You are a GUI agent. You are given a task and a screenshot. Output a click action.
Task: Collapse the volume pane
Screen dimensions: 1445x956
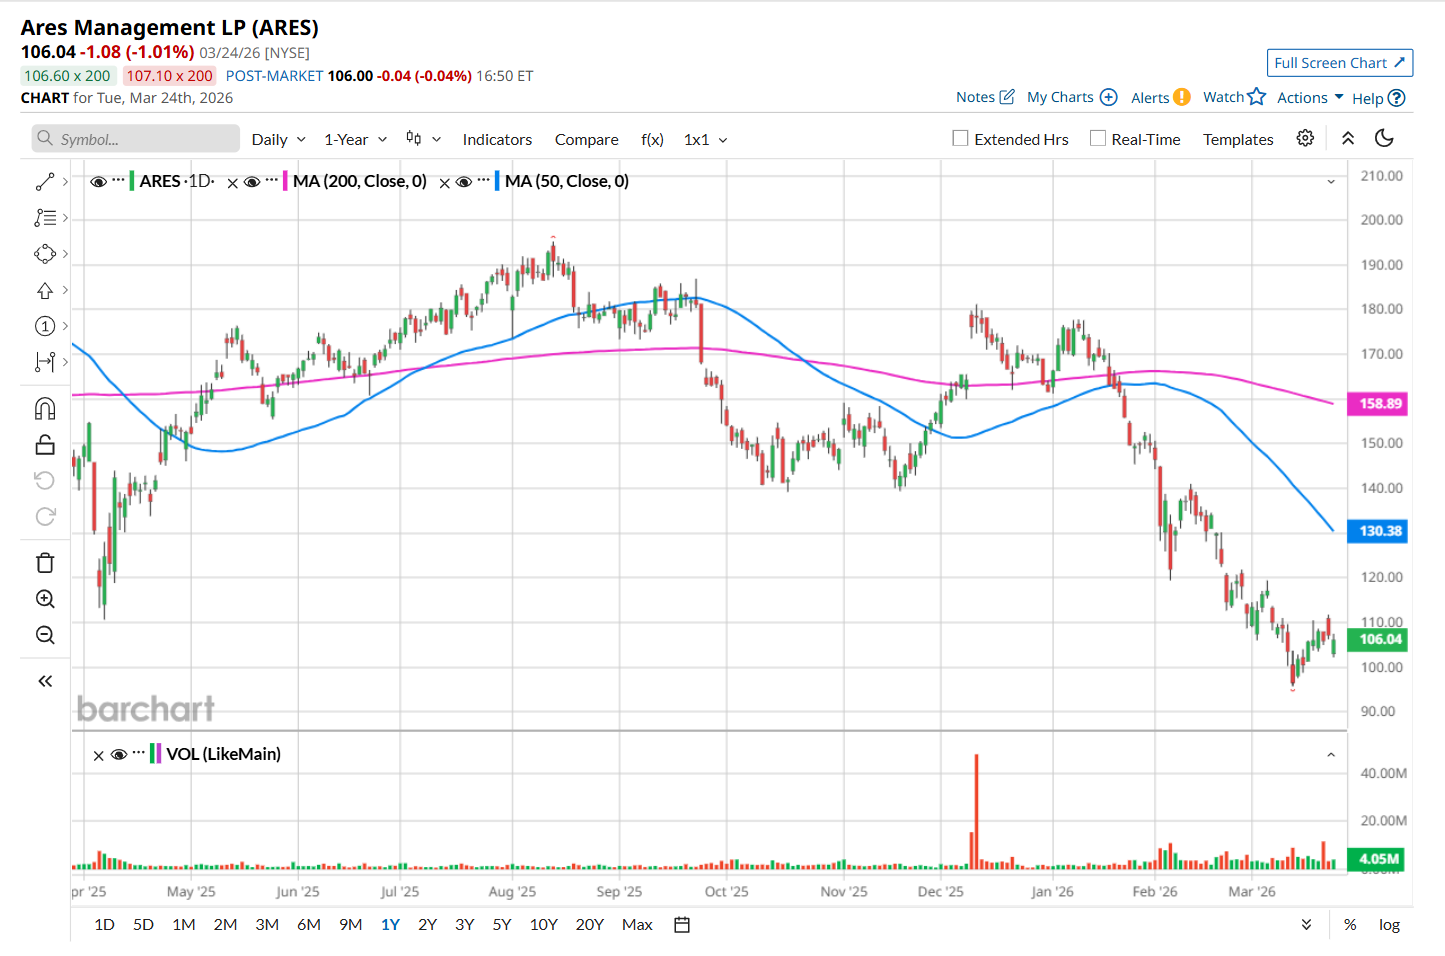pos(1331,755)
